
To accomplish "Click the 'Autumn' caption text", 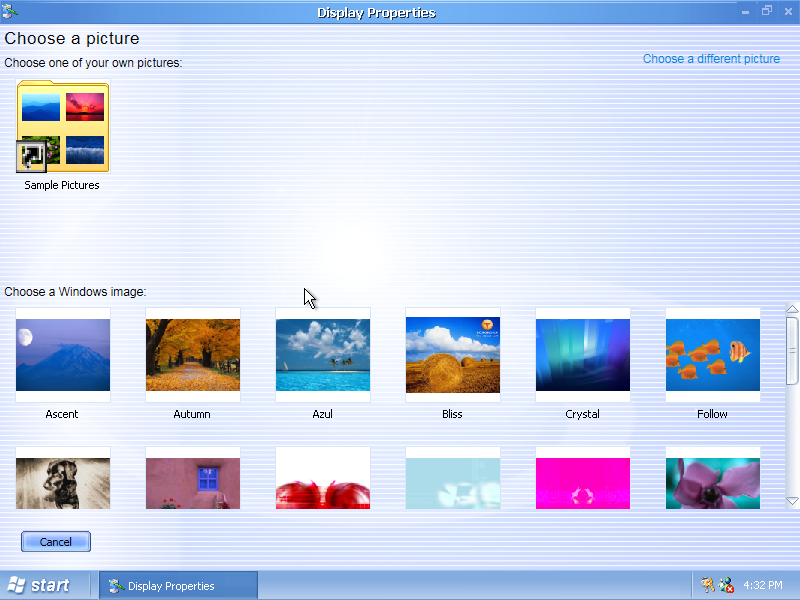I will (x=192, y=414).
